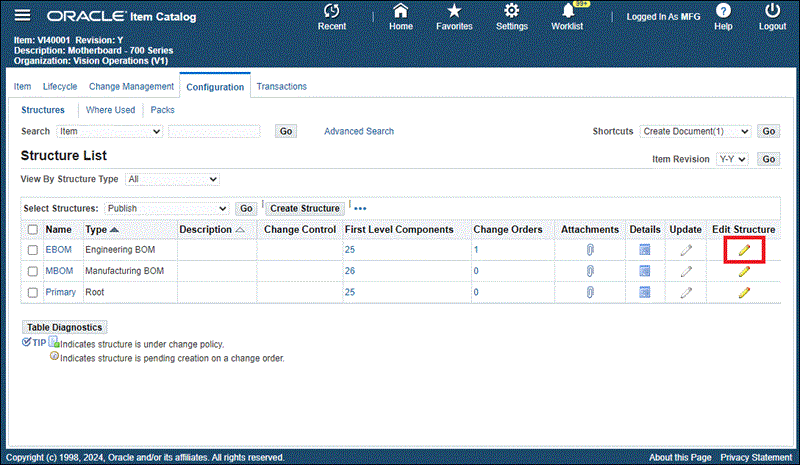800x465 pixels.
Task: Open the Advanced Search link
Action: (x=359, y=131)
